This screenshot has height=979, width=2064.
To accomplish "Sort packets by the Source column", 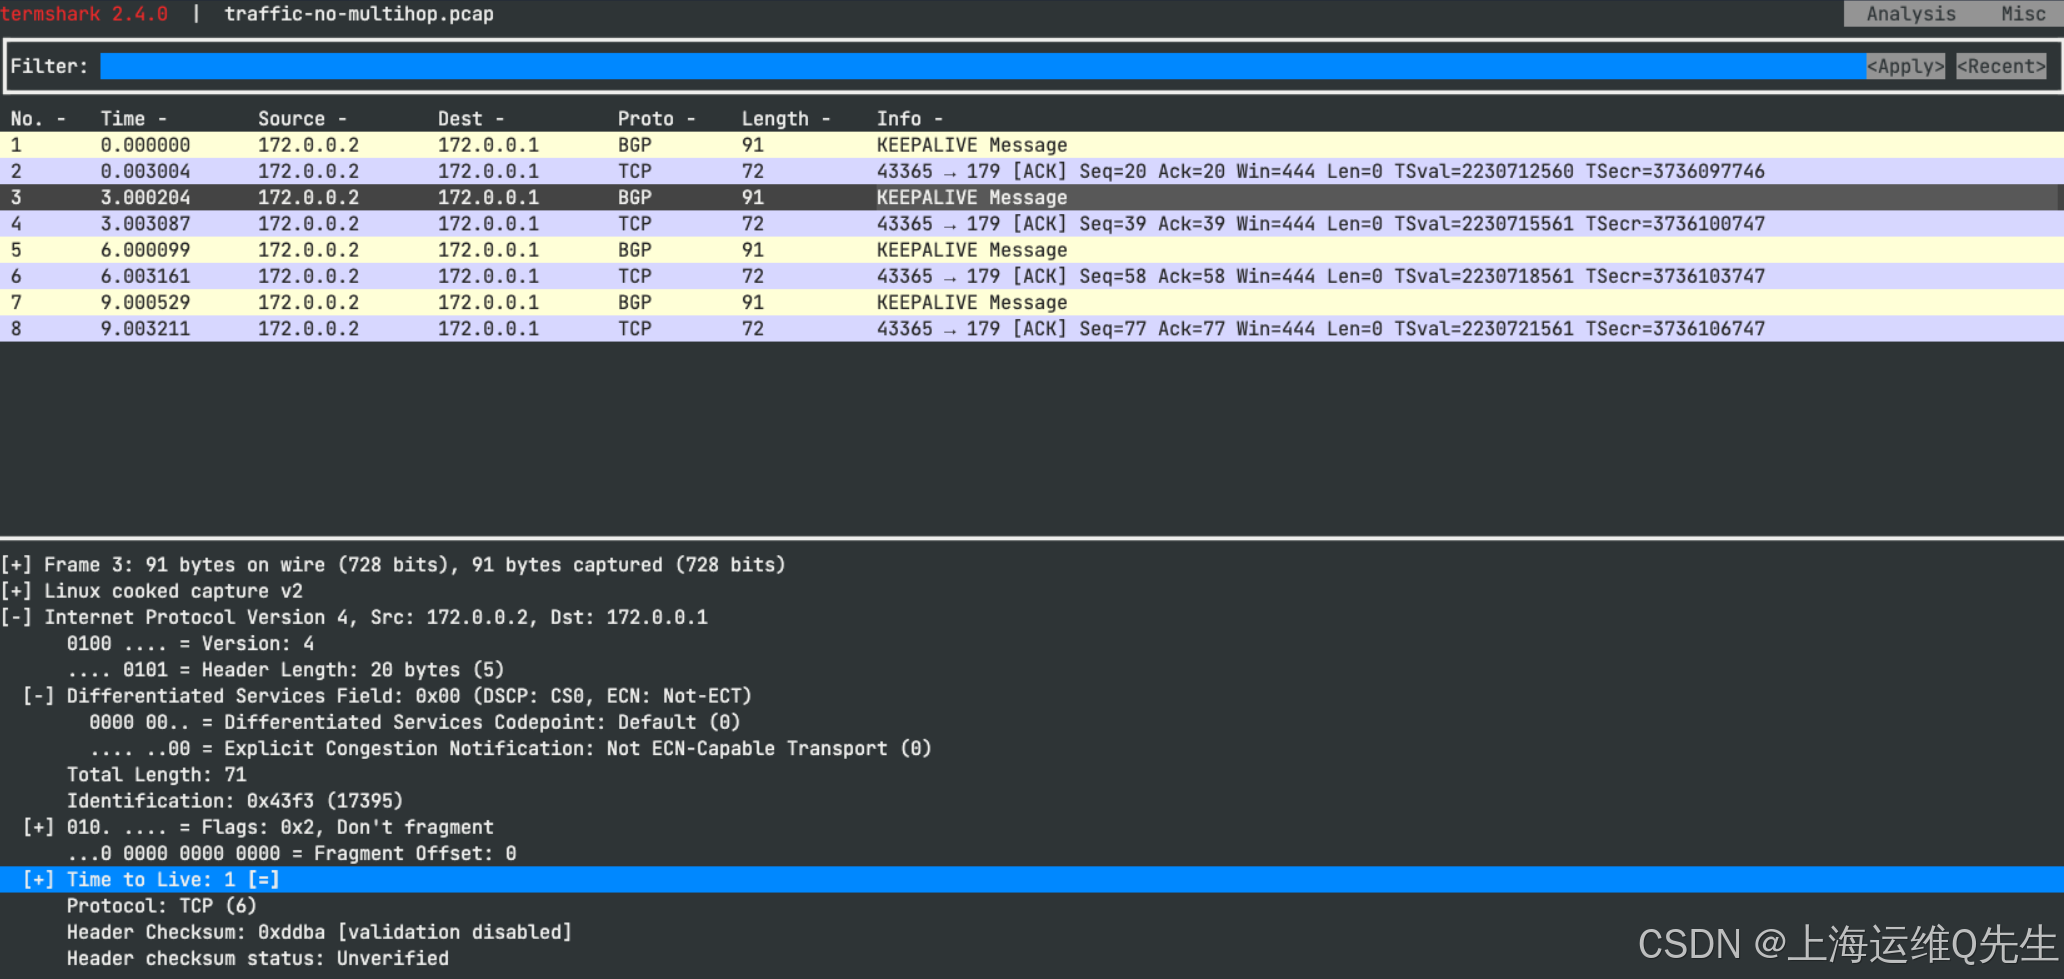I will click(x=302, y=119).
